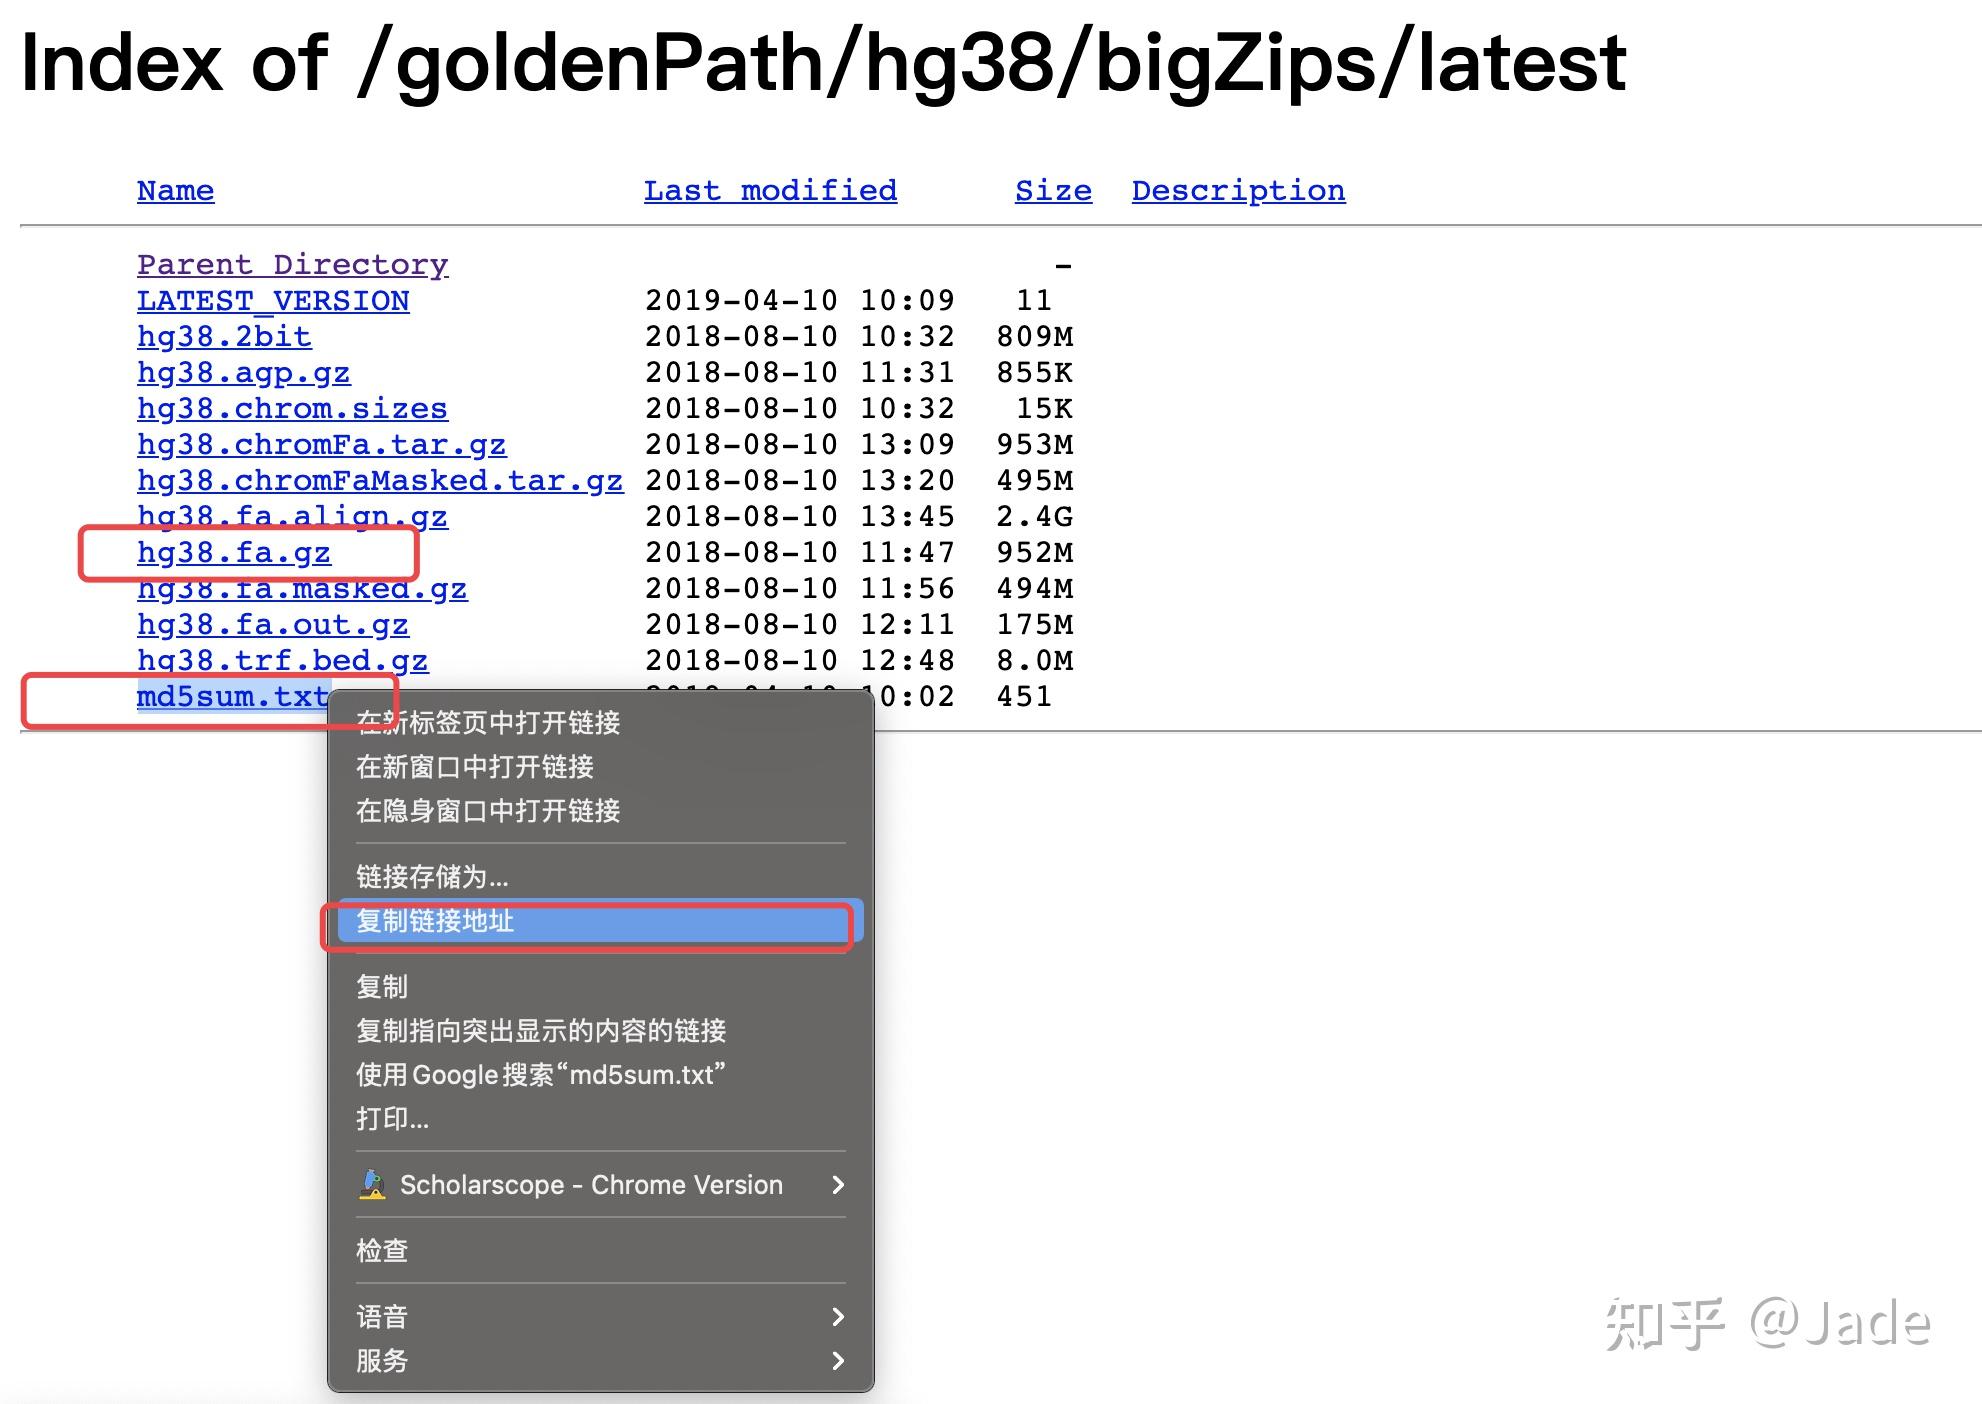Choose 链接存储为 to save the link
The width and height of the screenshot is (1982, 1404).
pos(432,877)
